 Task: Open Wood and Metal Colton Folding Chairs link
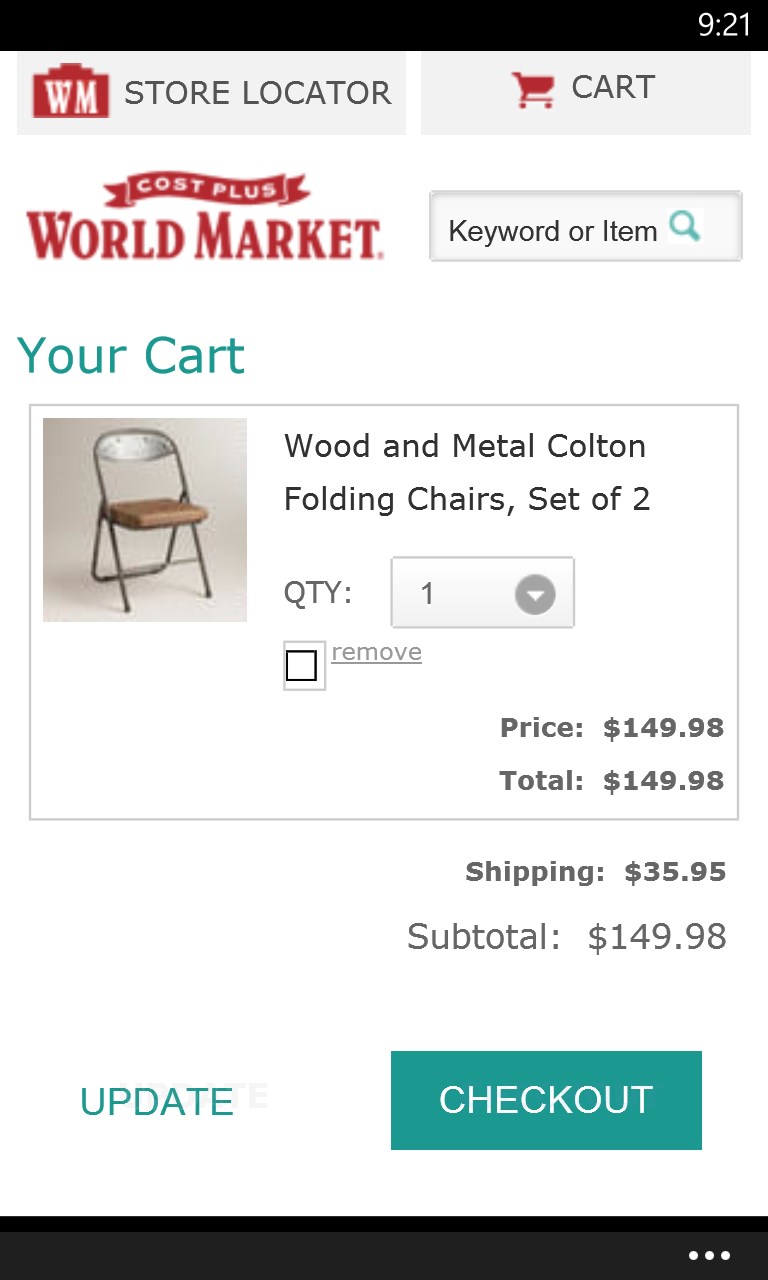pos(466,472)
